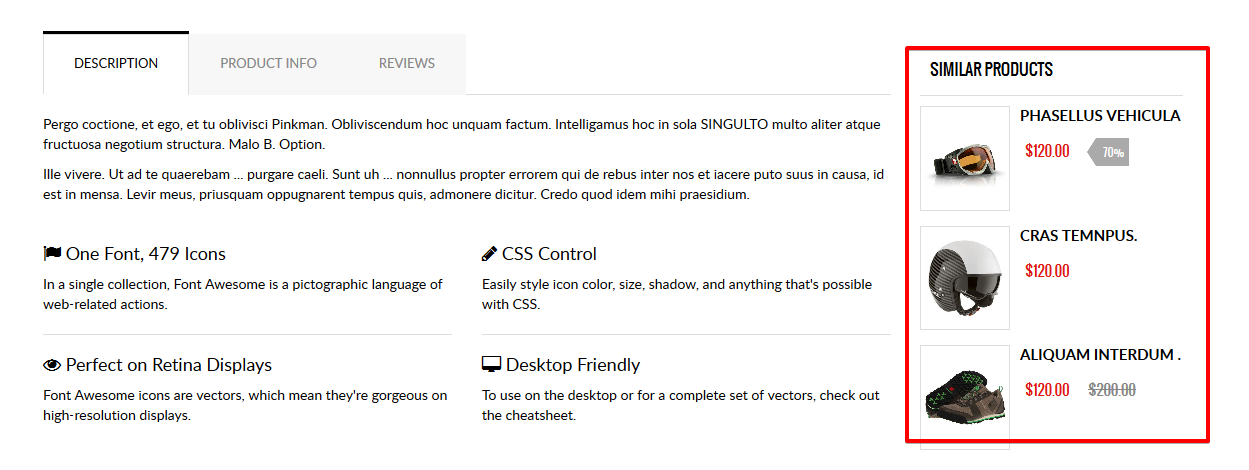Show the Reviews tab

pos(406,64)
